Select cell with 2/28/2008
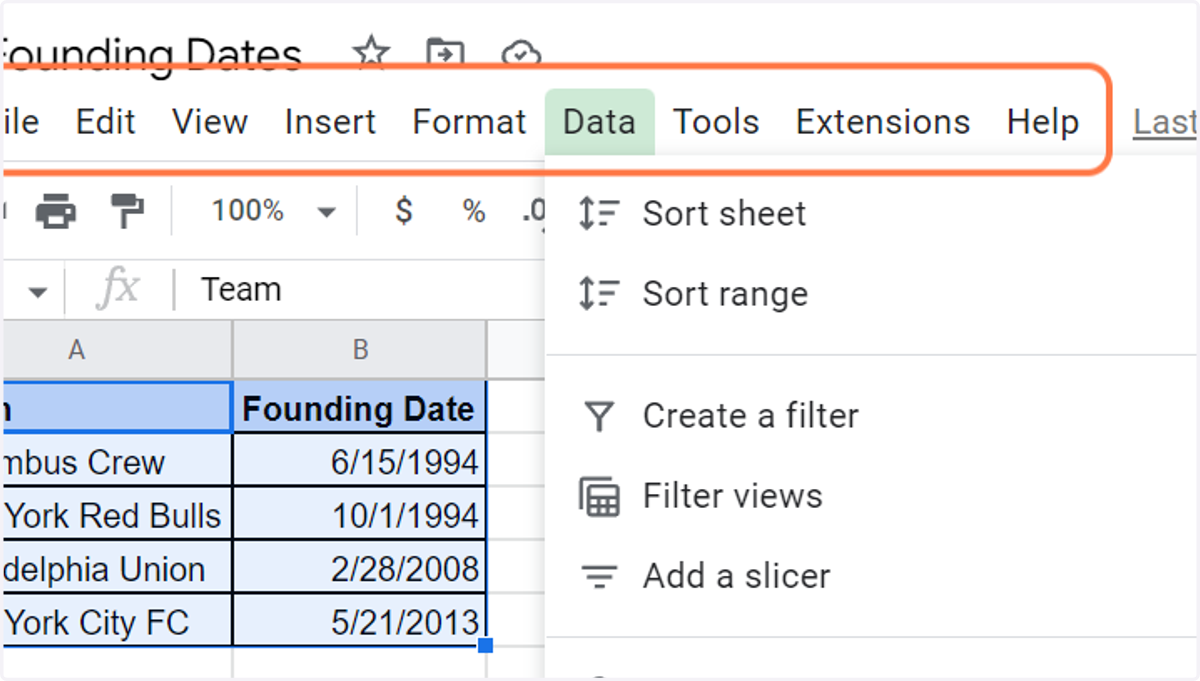The width and height of the screenshot is (1200, 681). [x=360, y=569]
